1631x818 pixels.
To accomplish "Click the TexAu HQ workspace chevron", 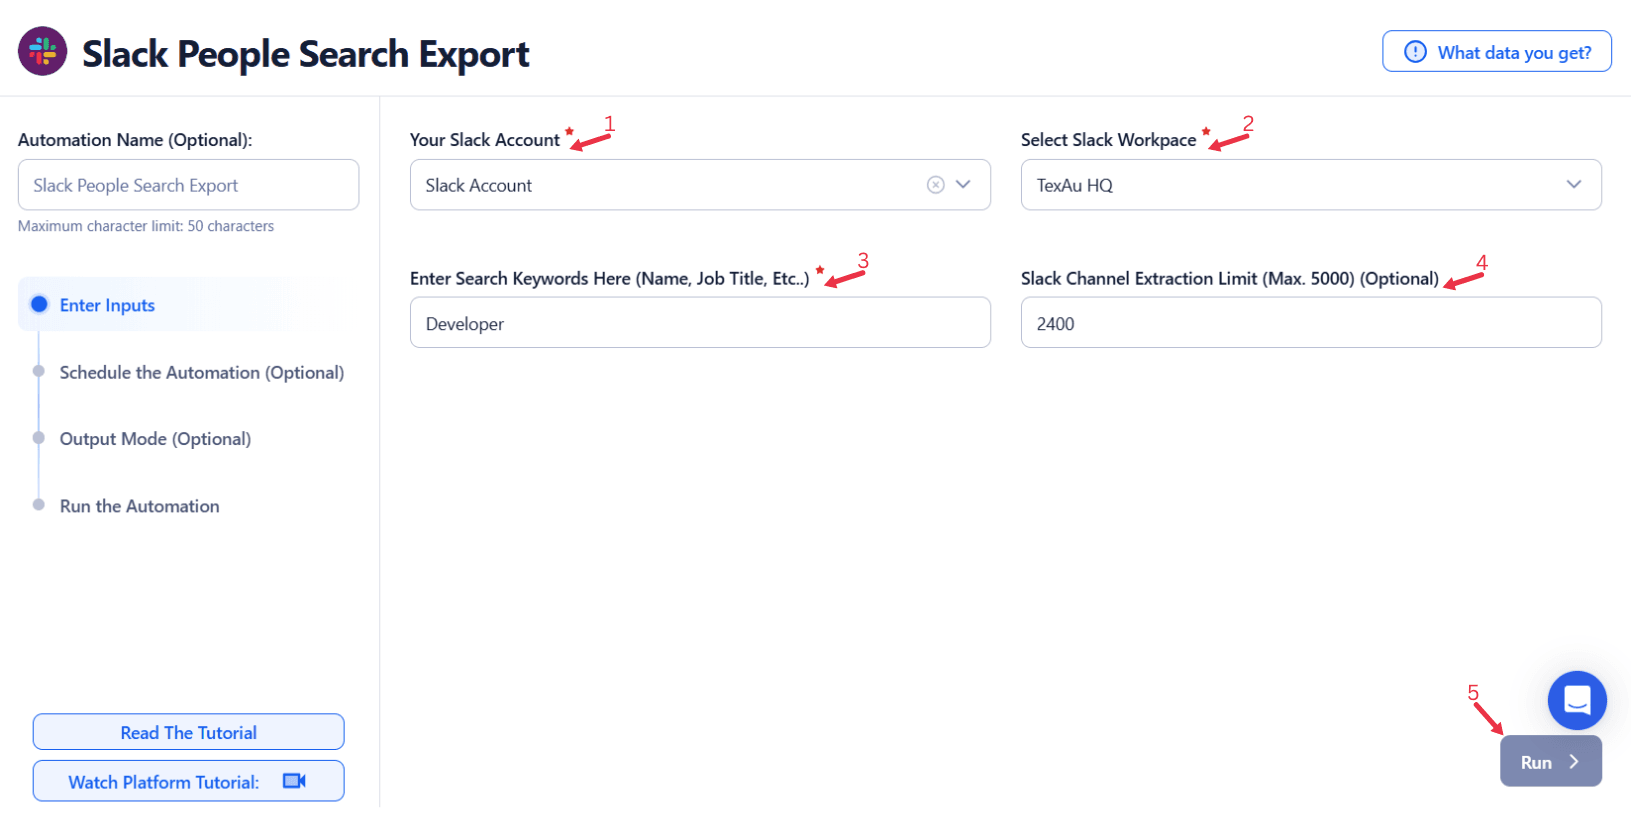I will [x=1573, y=185].
